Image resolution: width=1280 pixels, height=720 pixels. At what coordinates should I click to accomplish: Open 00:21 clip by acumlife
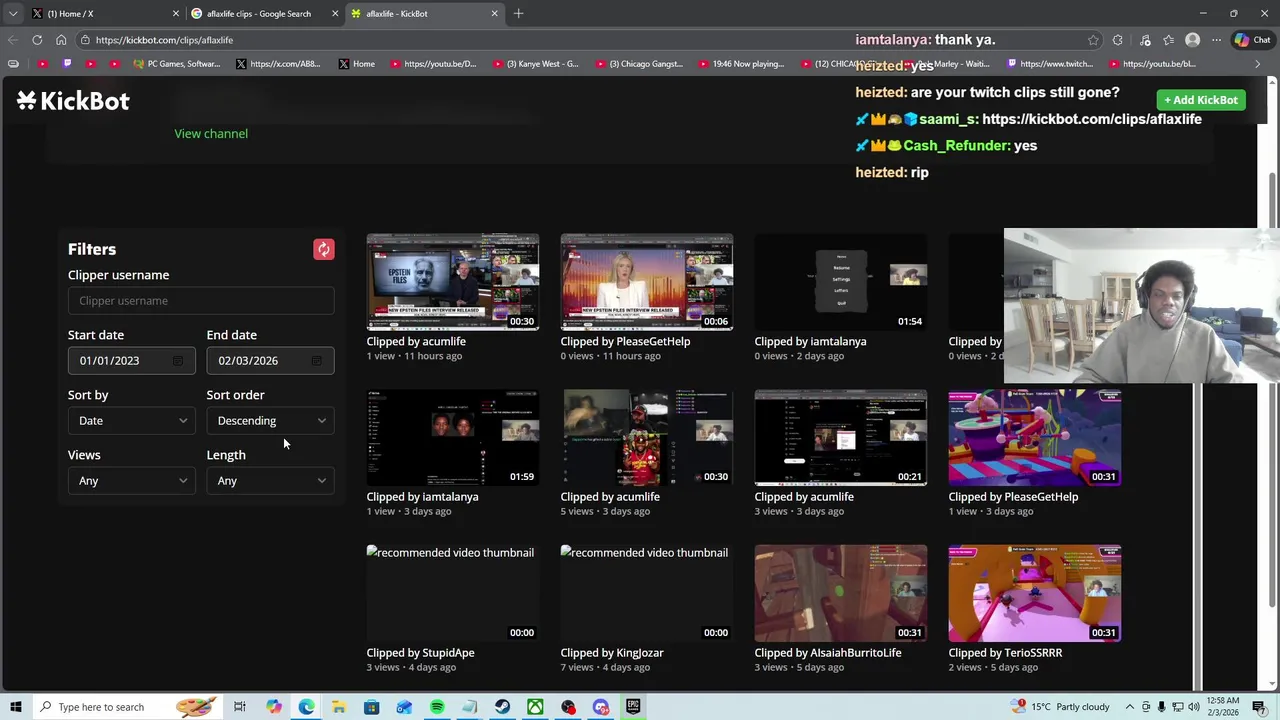pos(841,437)
